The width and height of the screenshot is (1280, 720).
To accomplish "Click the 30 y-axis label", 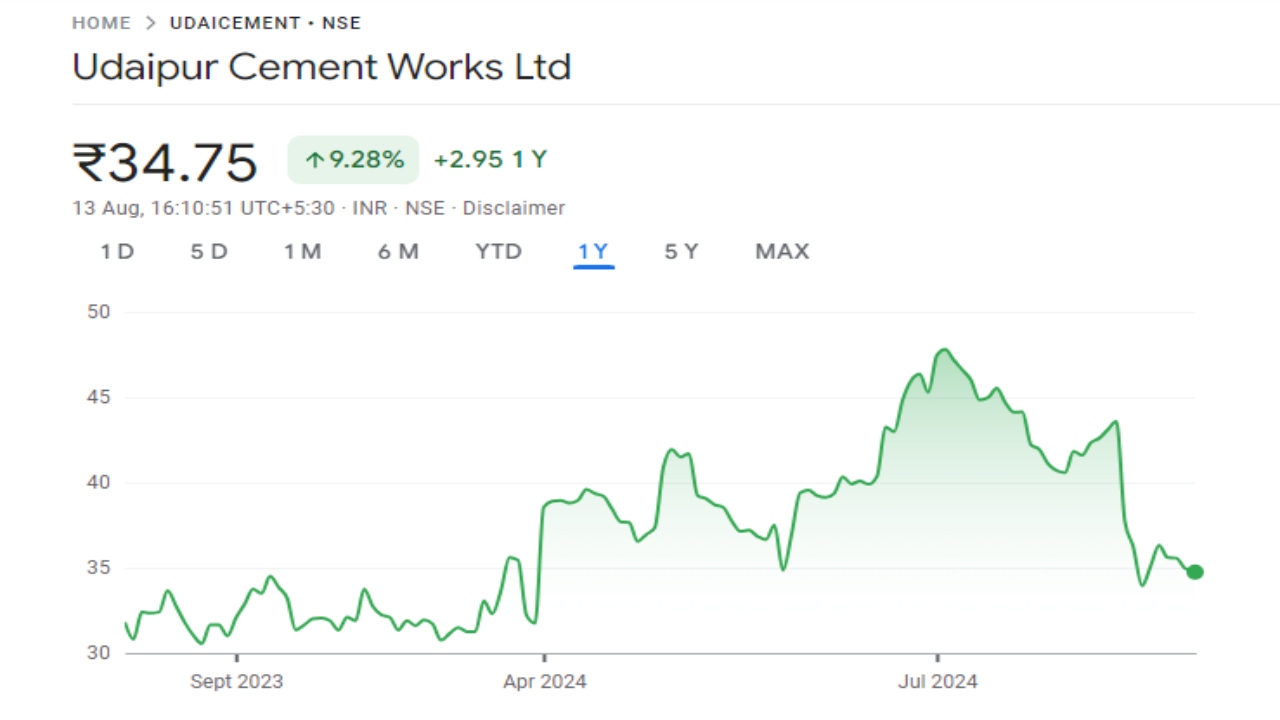I will (x=99, y=653).
